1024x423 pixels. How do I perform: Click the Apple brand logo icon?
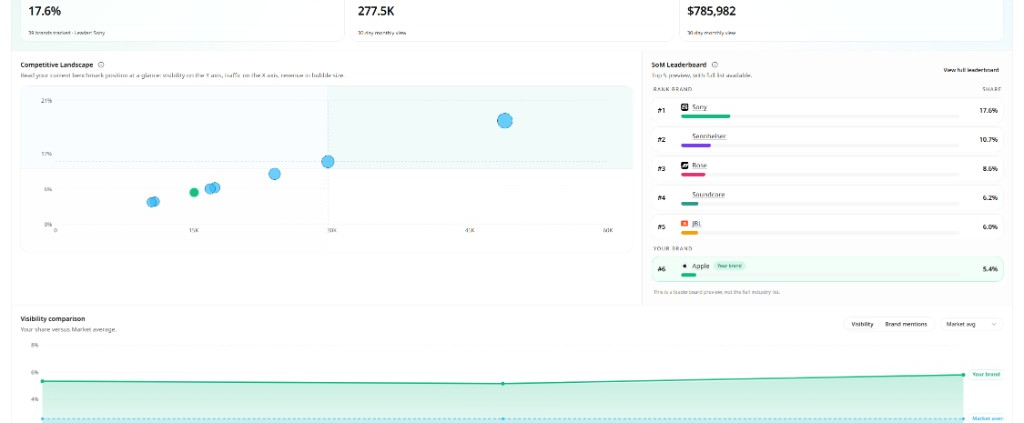pos(684,266)
